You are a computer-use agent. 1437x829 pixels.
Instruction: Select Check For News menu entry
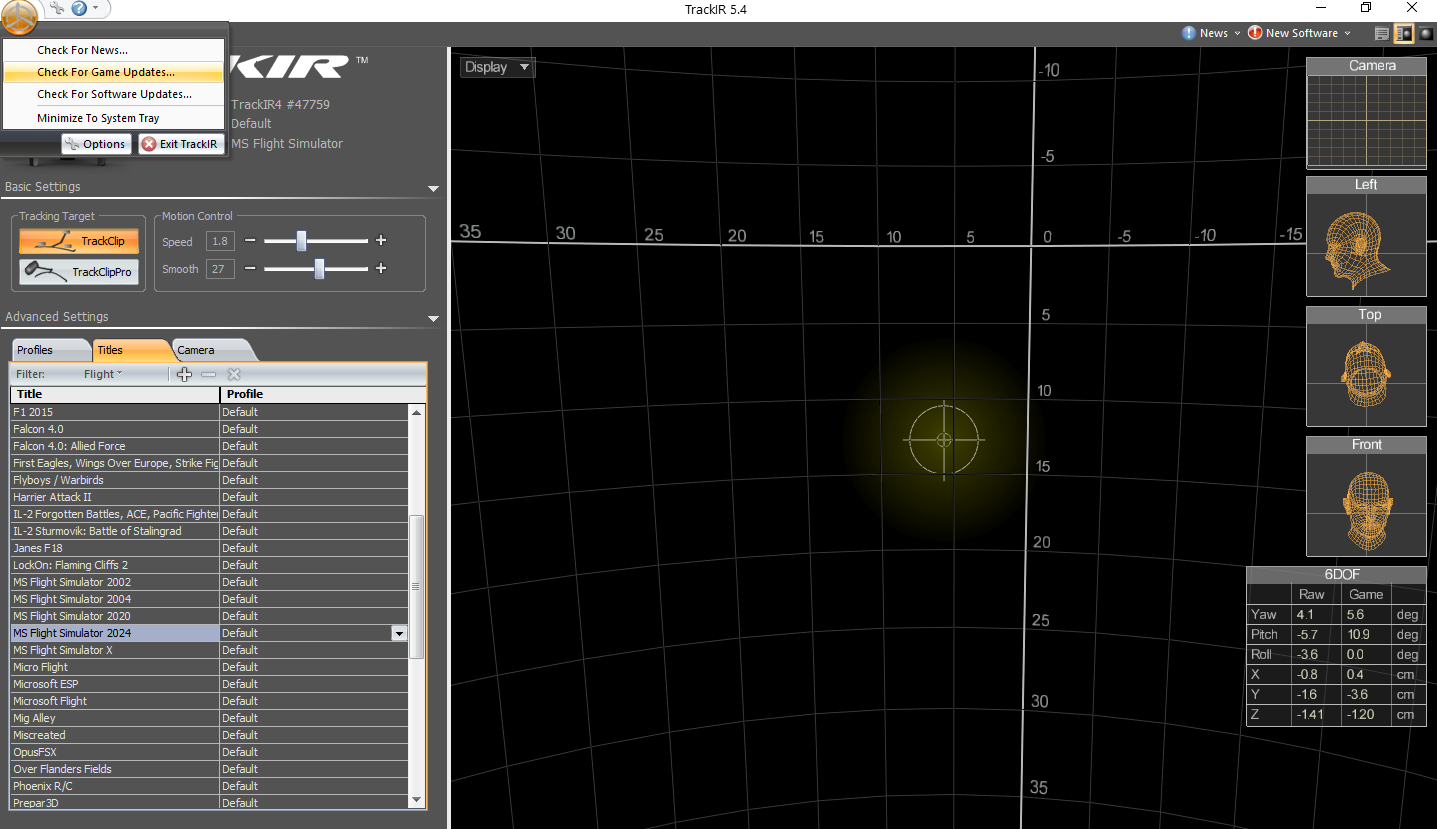click(112, 50)
